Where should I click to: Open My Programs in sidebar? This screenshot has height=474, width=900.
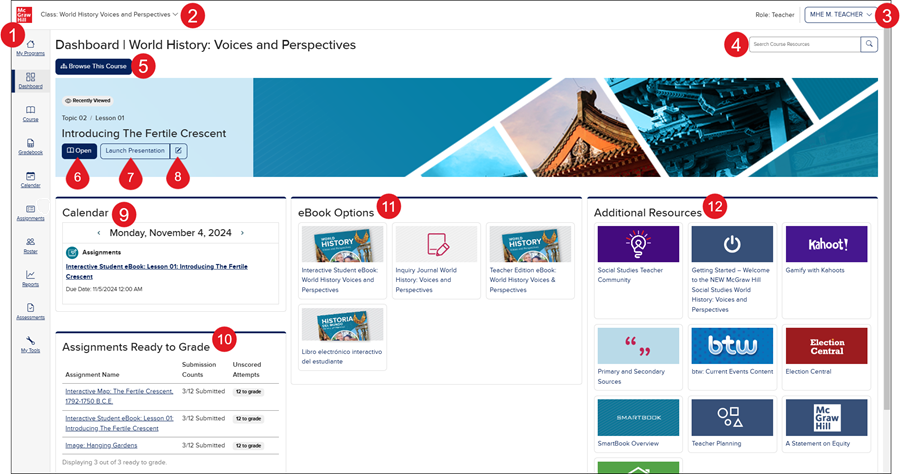(30, 47)
